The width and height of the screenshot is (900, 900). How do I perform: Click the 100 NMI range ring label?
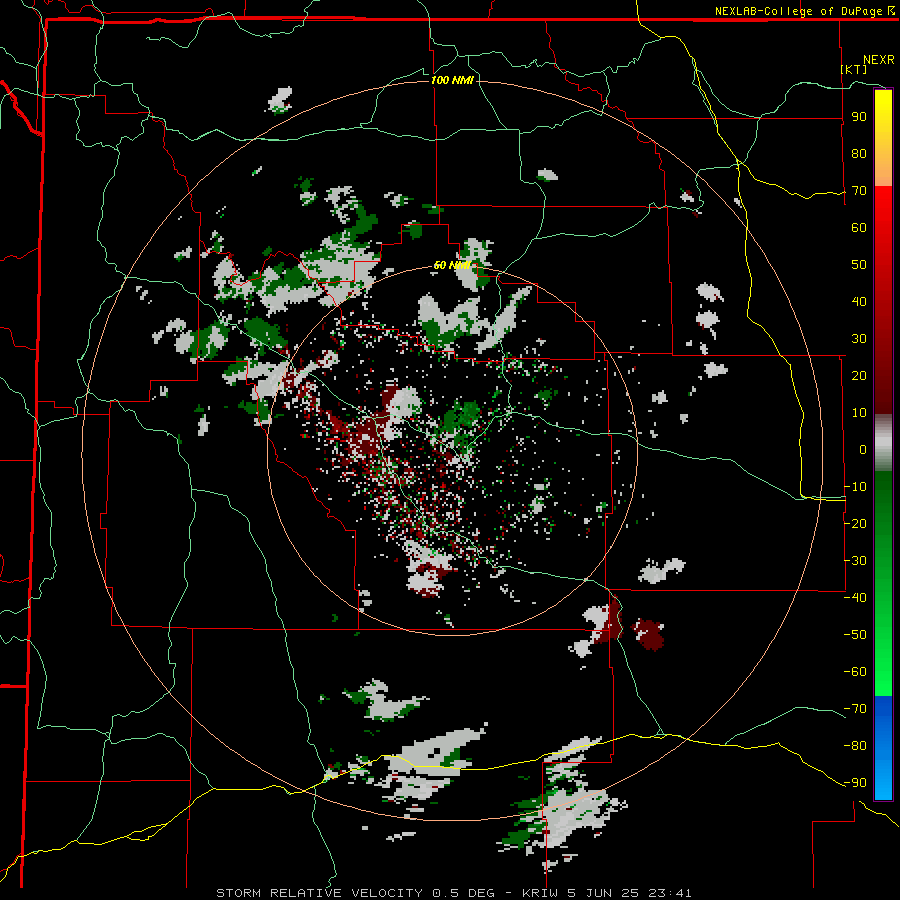coord(452,80)
